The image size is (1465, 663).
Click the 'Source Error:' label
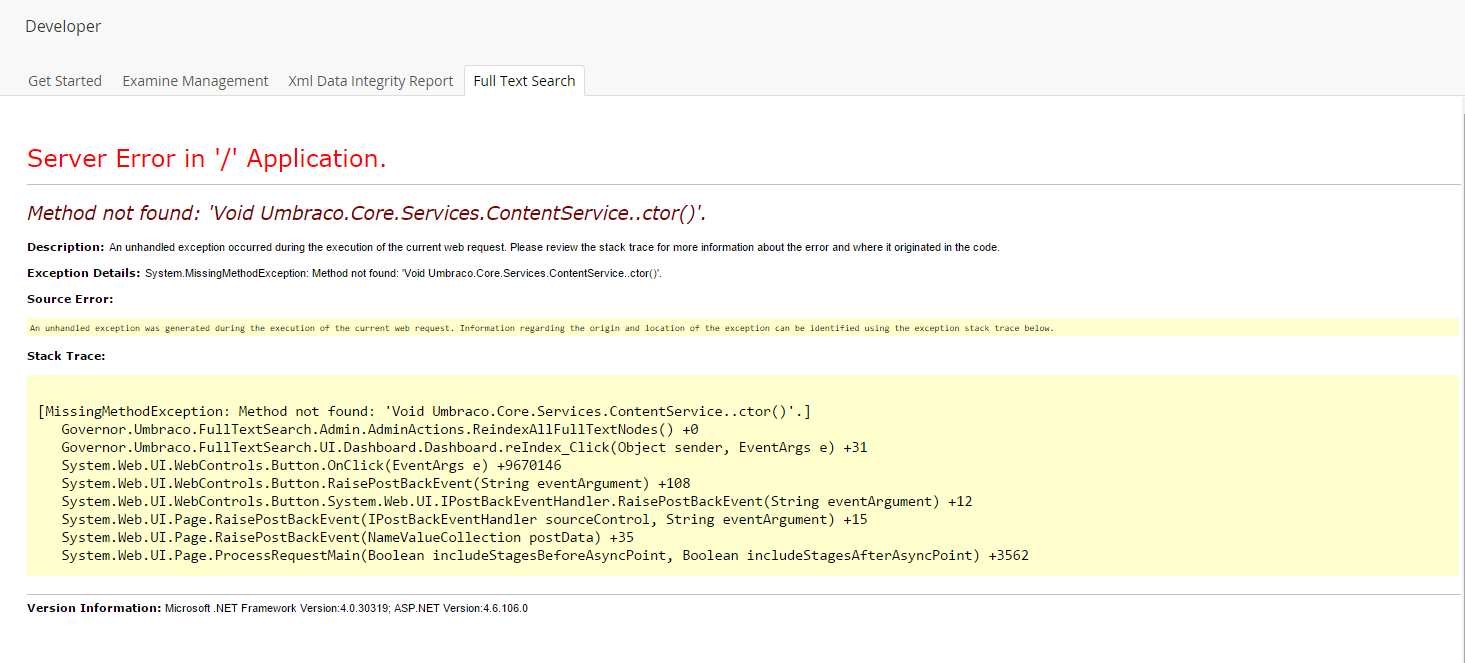pyautogui.click(x=70, y=299)
